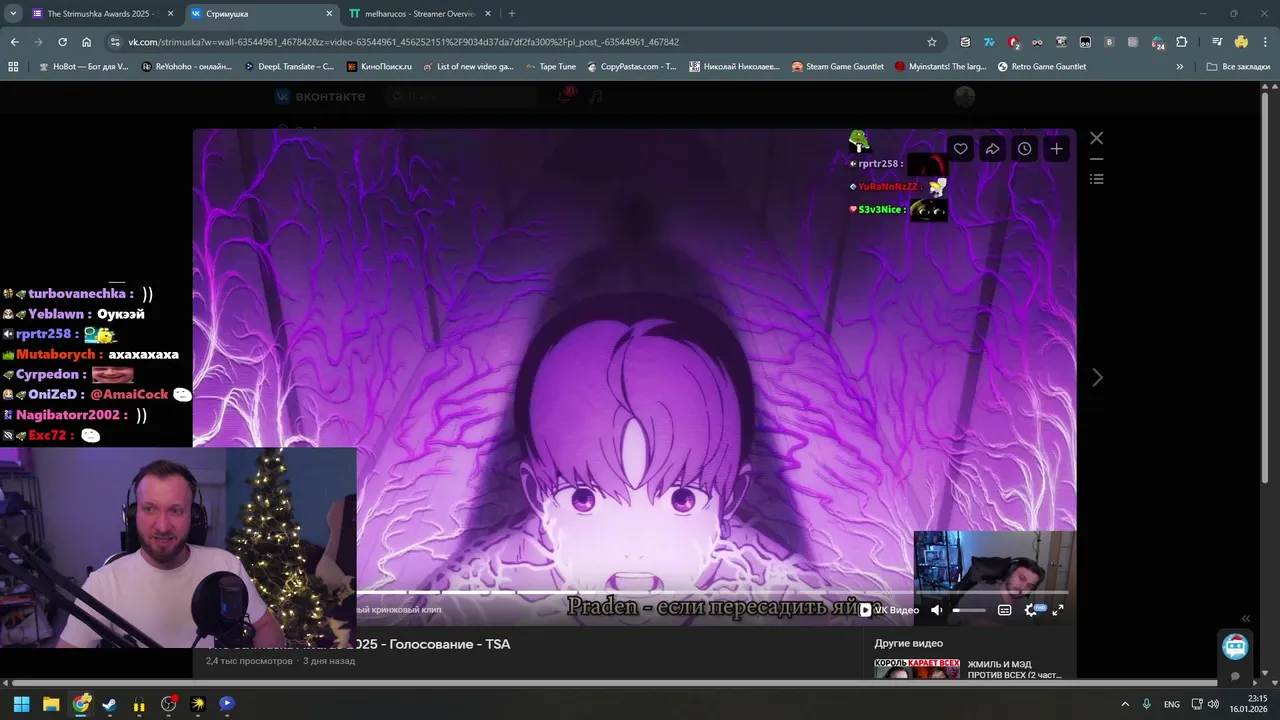Image resolution: width=1280 pixels, height=720 pixels.
Task: Open the tray microphone indicator
Action: pos(1147,704)
